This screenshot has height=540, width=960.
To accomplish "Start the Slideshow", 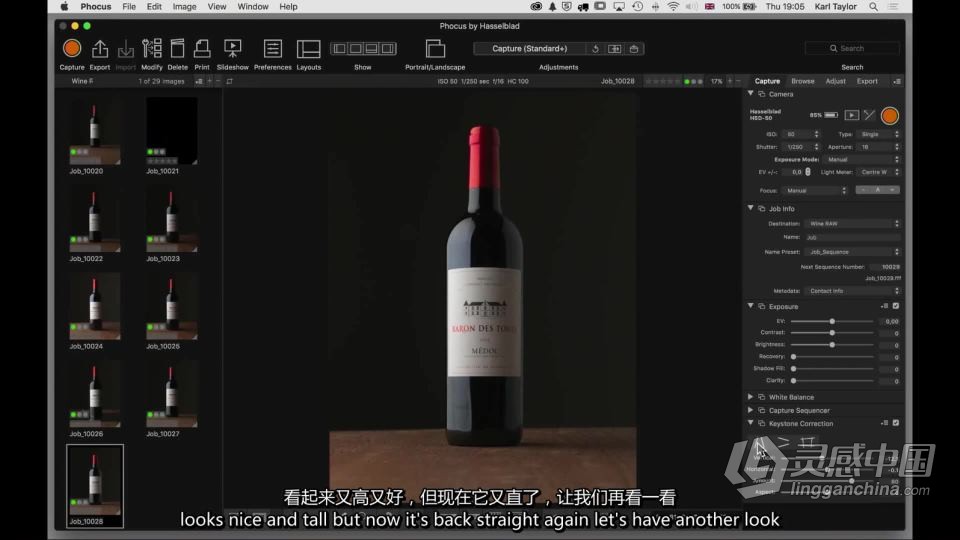I will point(233,48).
